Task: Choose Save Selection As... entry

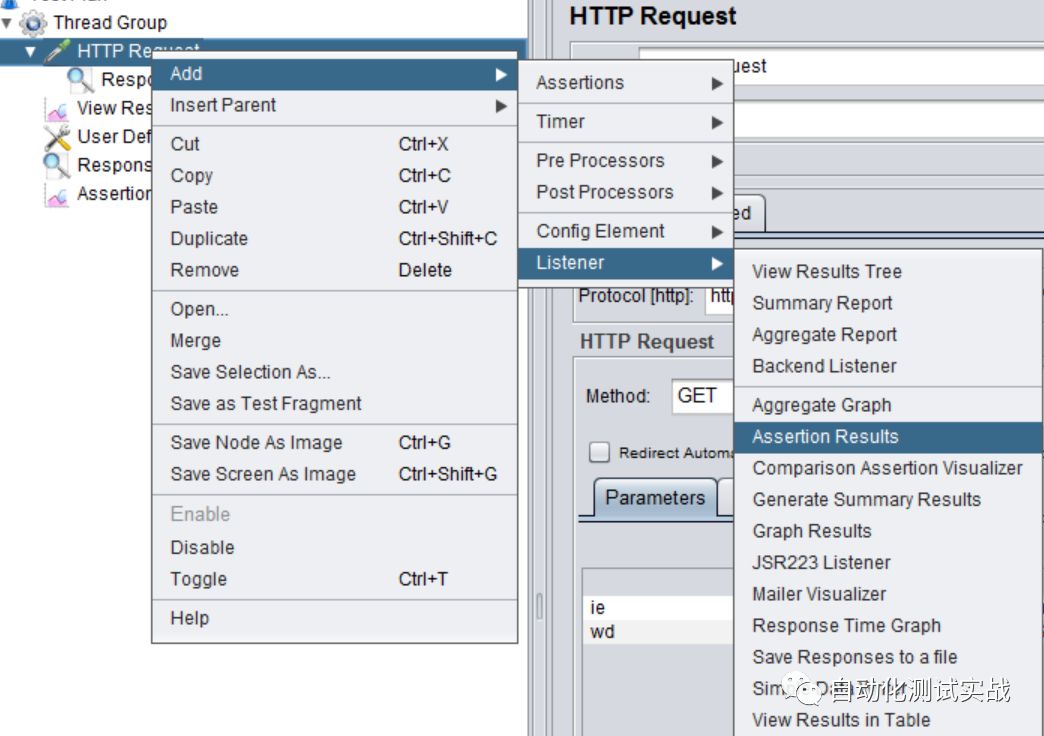Action: click(334, 372)
